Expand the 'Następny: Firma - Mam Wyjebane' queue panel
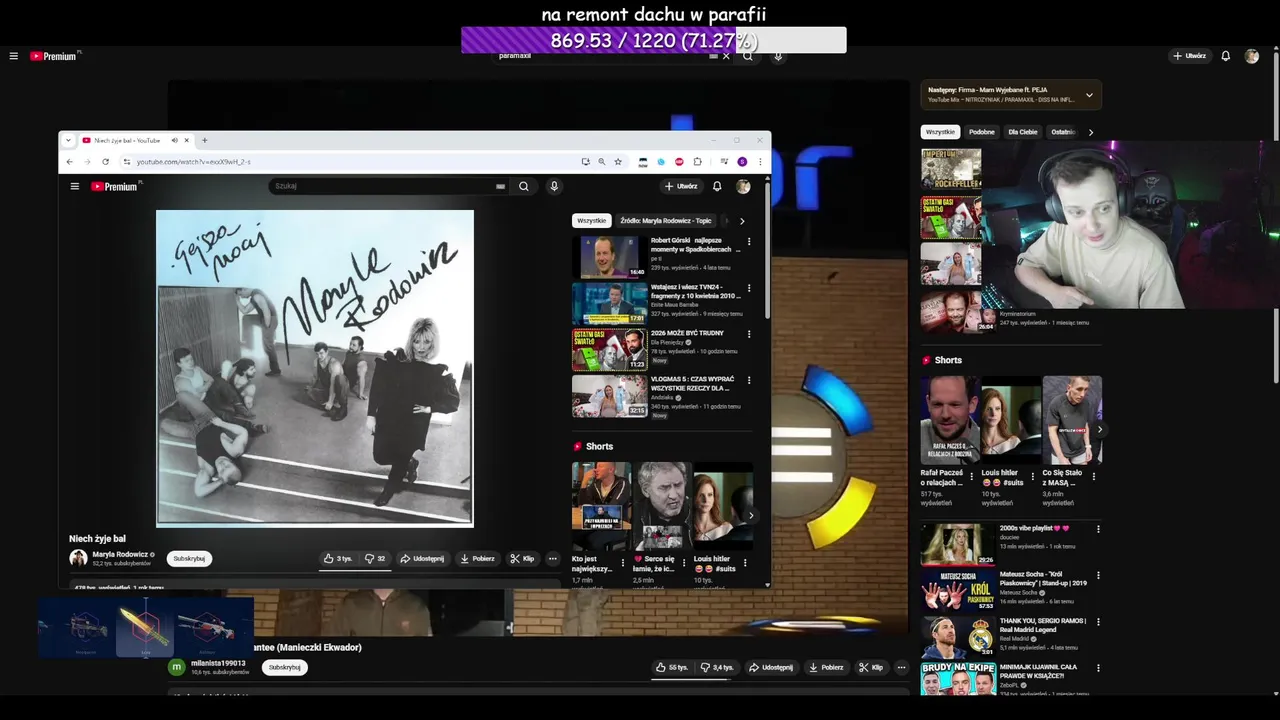The image size is (1280, 720). pos(1089,95)
